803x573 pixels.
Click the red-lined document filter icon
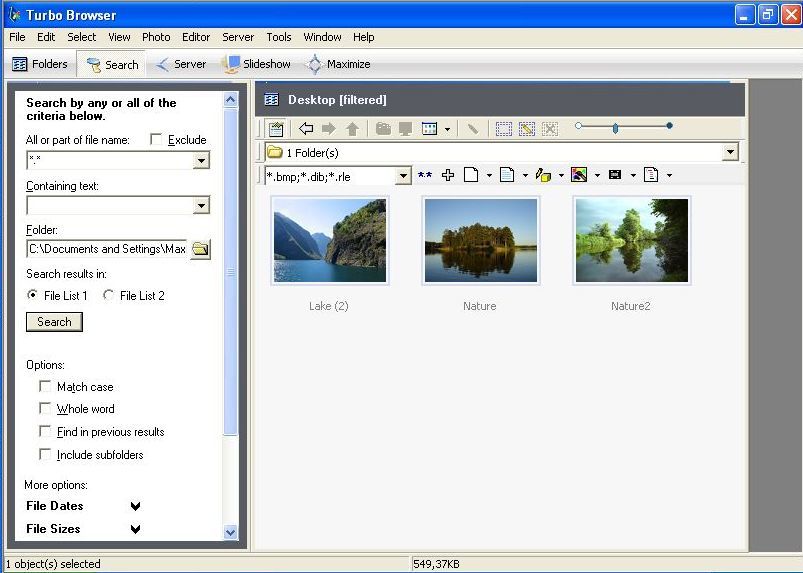coord(651,175)
